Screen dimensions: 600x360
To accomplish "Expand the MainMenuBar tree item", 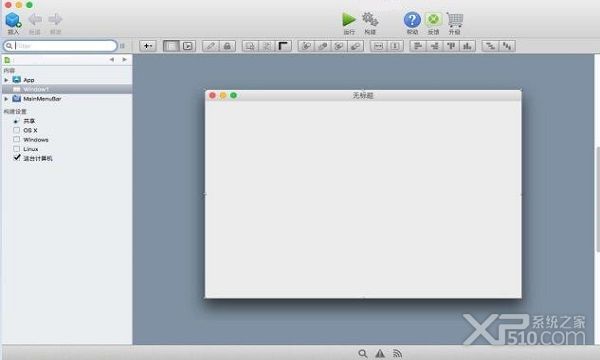I will coord(6,99).
